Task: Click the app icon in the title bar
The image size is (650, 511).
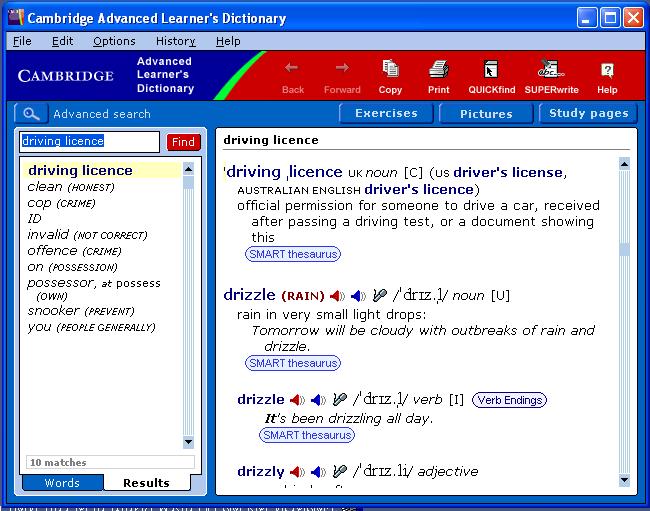Action: tap(16, 17)
